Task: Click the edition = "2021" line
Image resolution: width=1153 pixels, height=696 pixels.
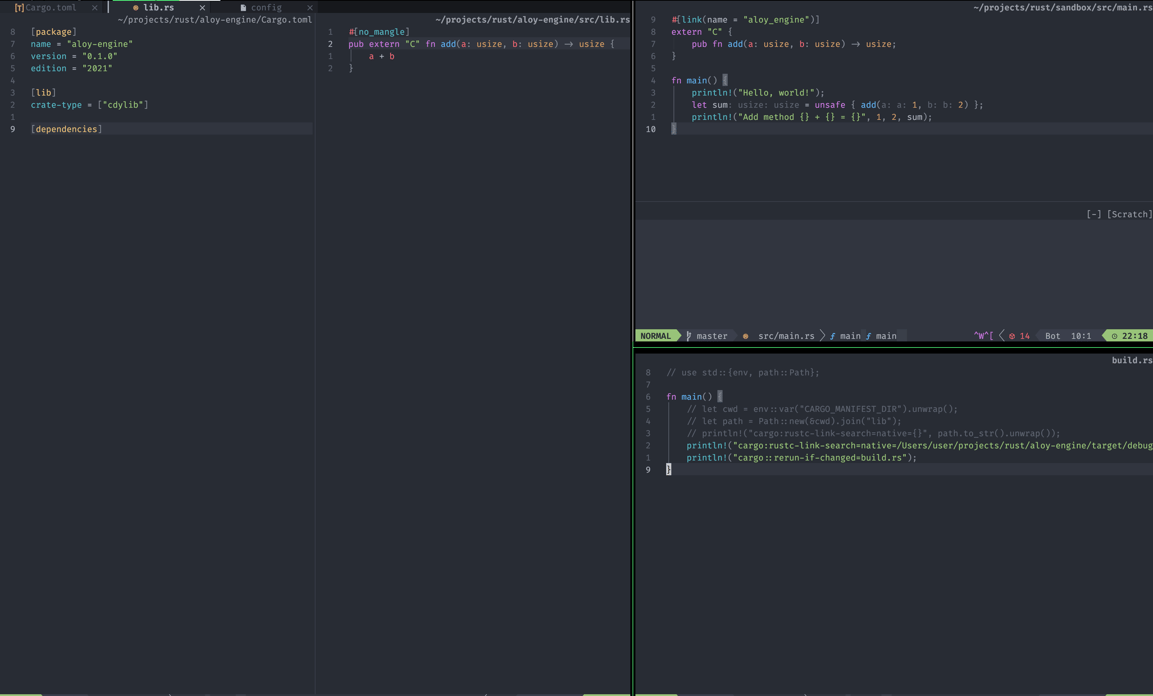Action: 71,68
